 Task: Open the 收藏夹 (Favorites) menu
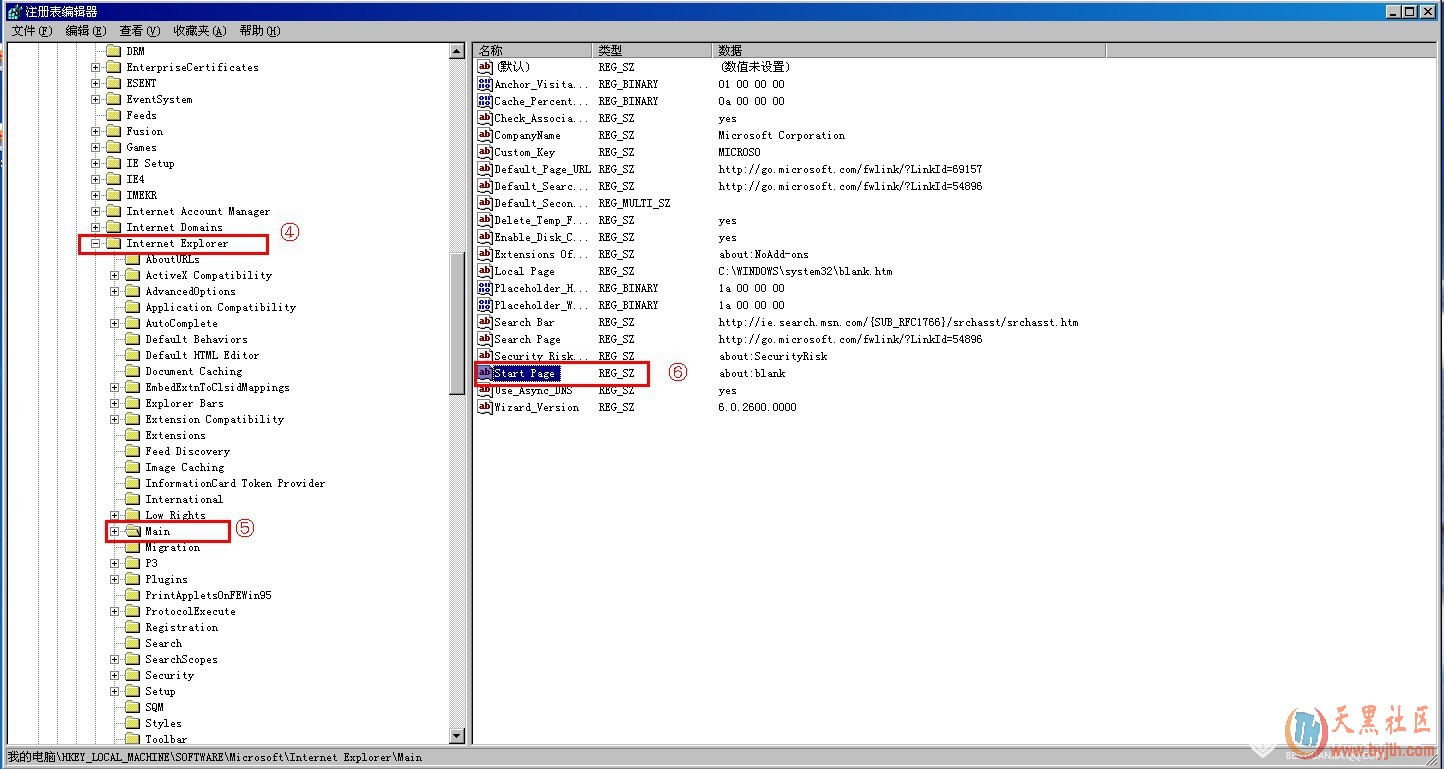[199, 31]
